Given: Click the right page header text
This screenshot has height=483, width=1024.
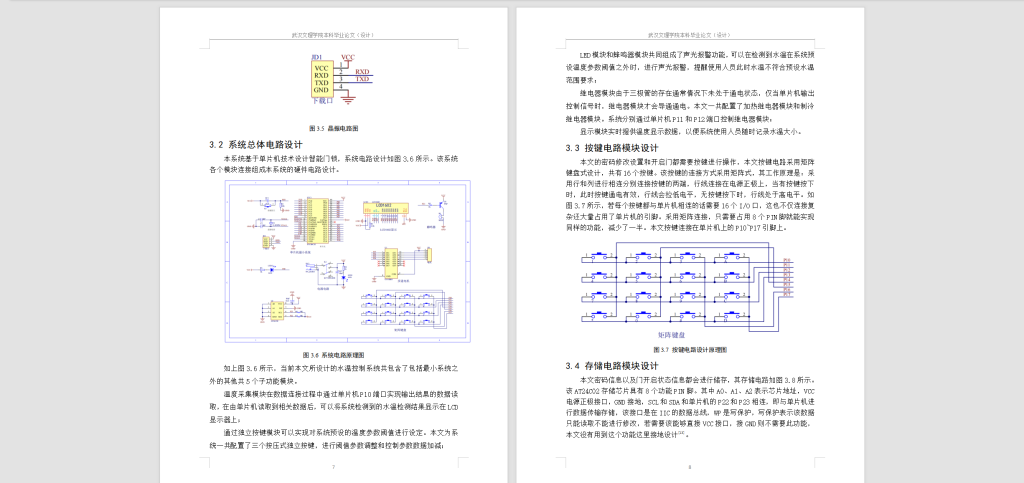Looking at the screenshot, I should [690, 35].
